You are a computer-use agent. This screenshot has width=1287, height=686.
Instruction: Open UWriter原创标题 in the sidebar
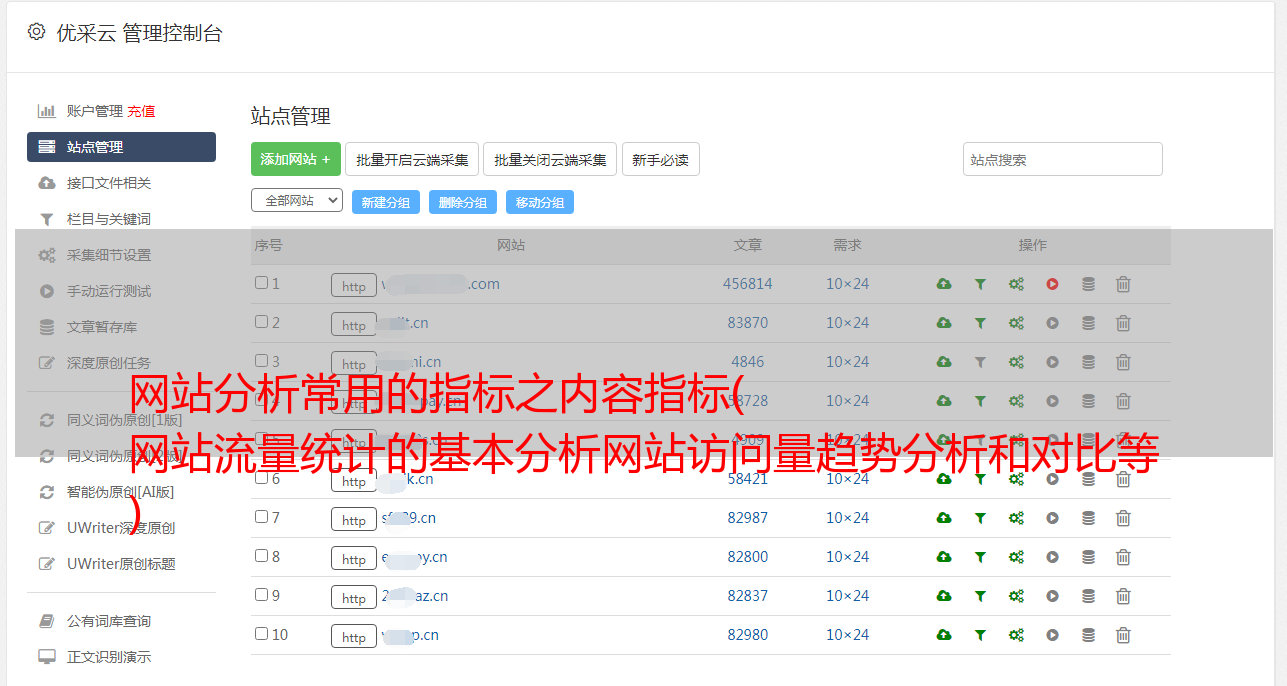pyautogui.click(x=121, y=564)
